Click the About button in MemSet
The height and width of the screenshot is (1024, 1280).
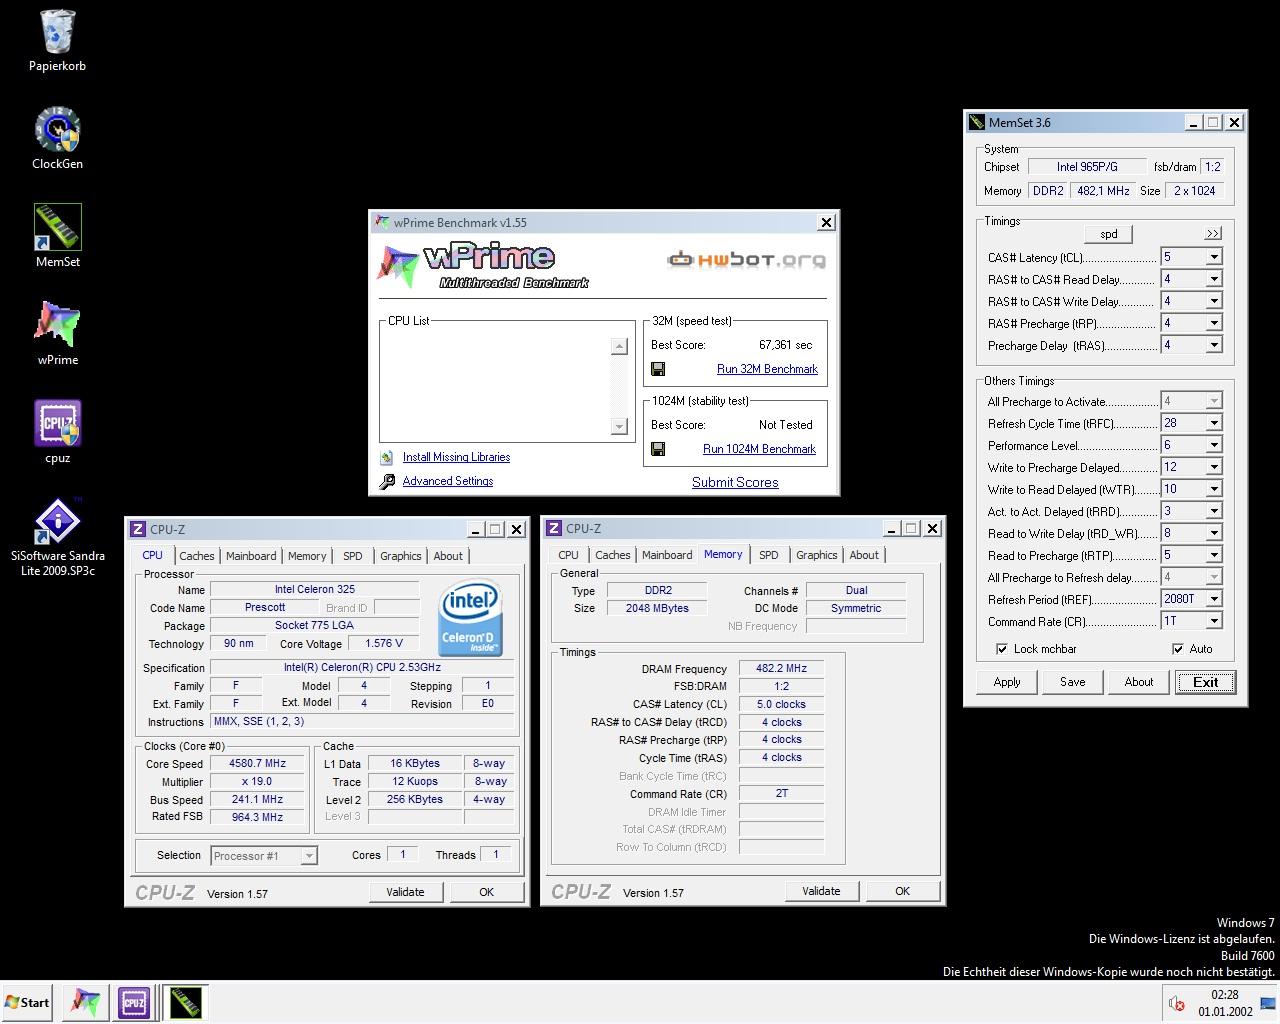coord(1139,682)
